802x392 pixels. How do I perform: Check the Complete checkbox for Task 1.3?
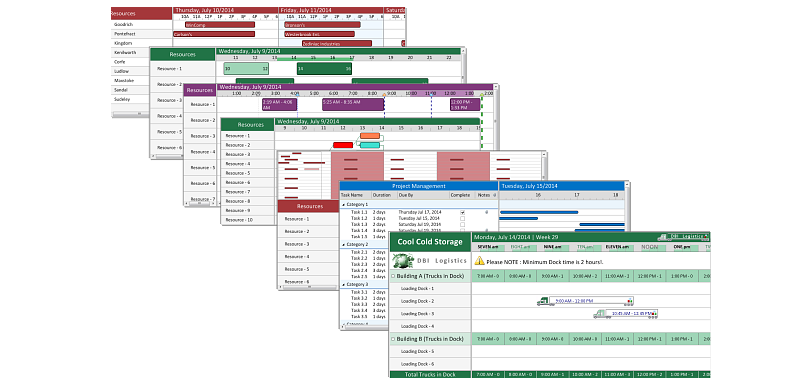click(x=463, y=224)
